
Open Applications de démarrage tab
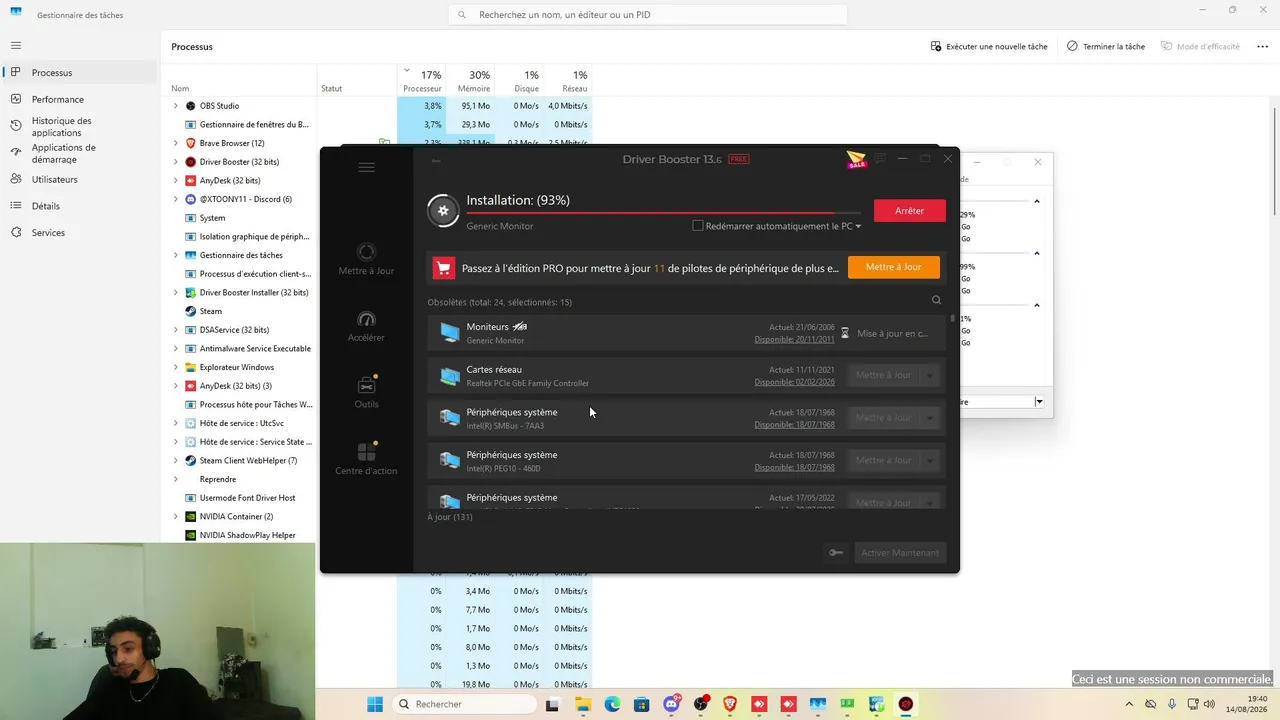(x=80, y=153)
